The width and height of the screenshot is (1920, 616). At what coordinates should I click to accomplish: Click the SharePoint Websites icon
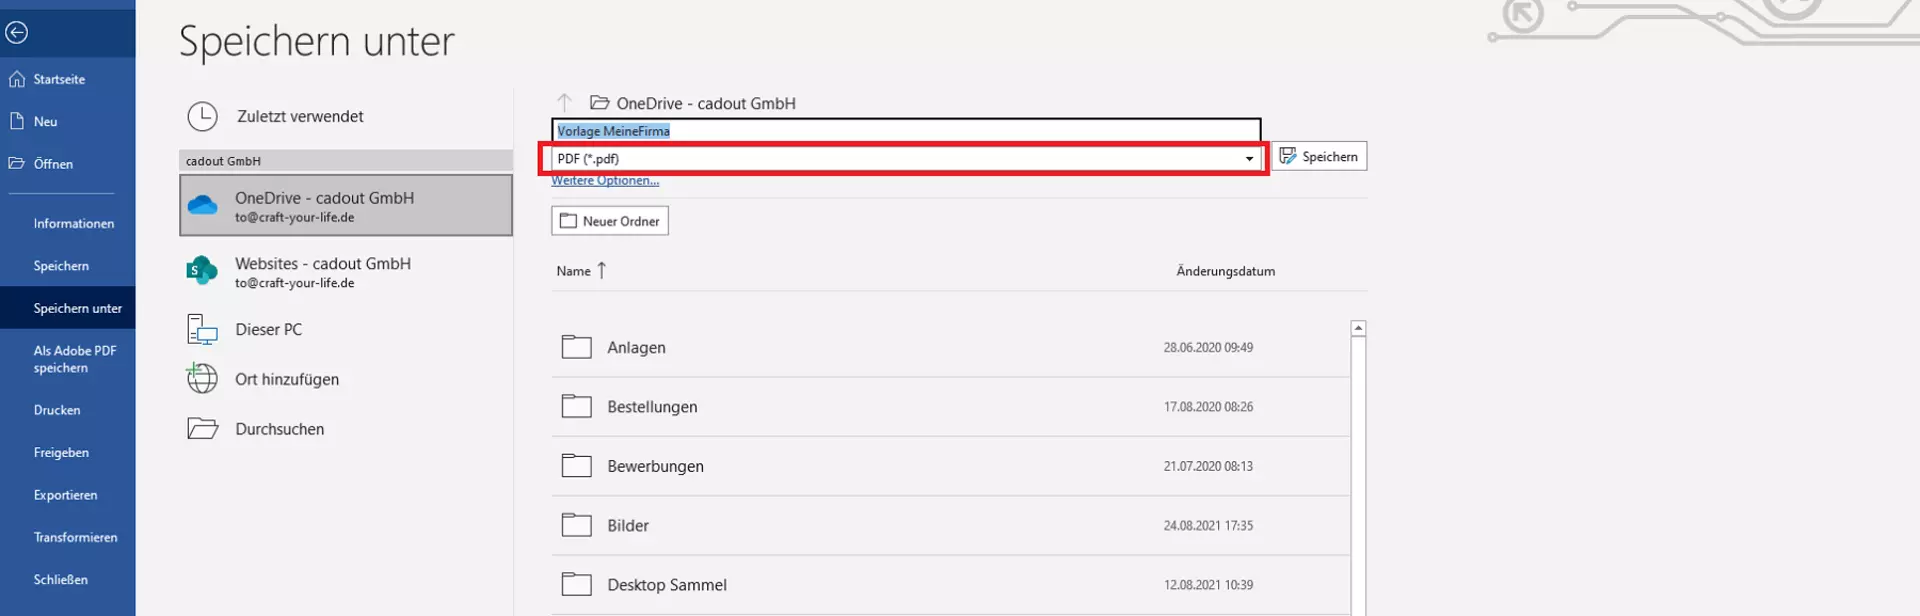pos(202,270)
